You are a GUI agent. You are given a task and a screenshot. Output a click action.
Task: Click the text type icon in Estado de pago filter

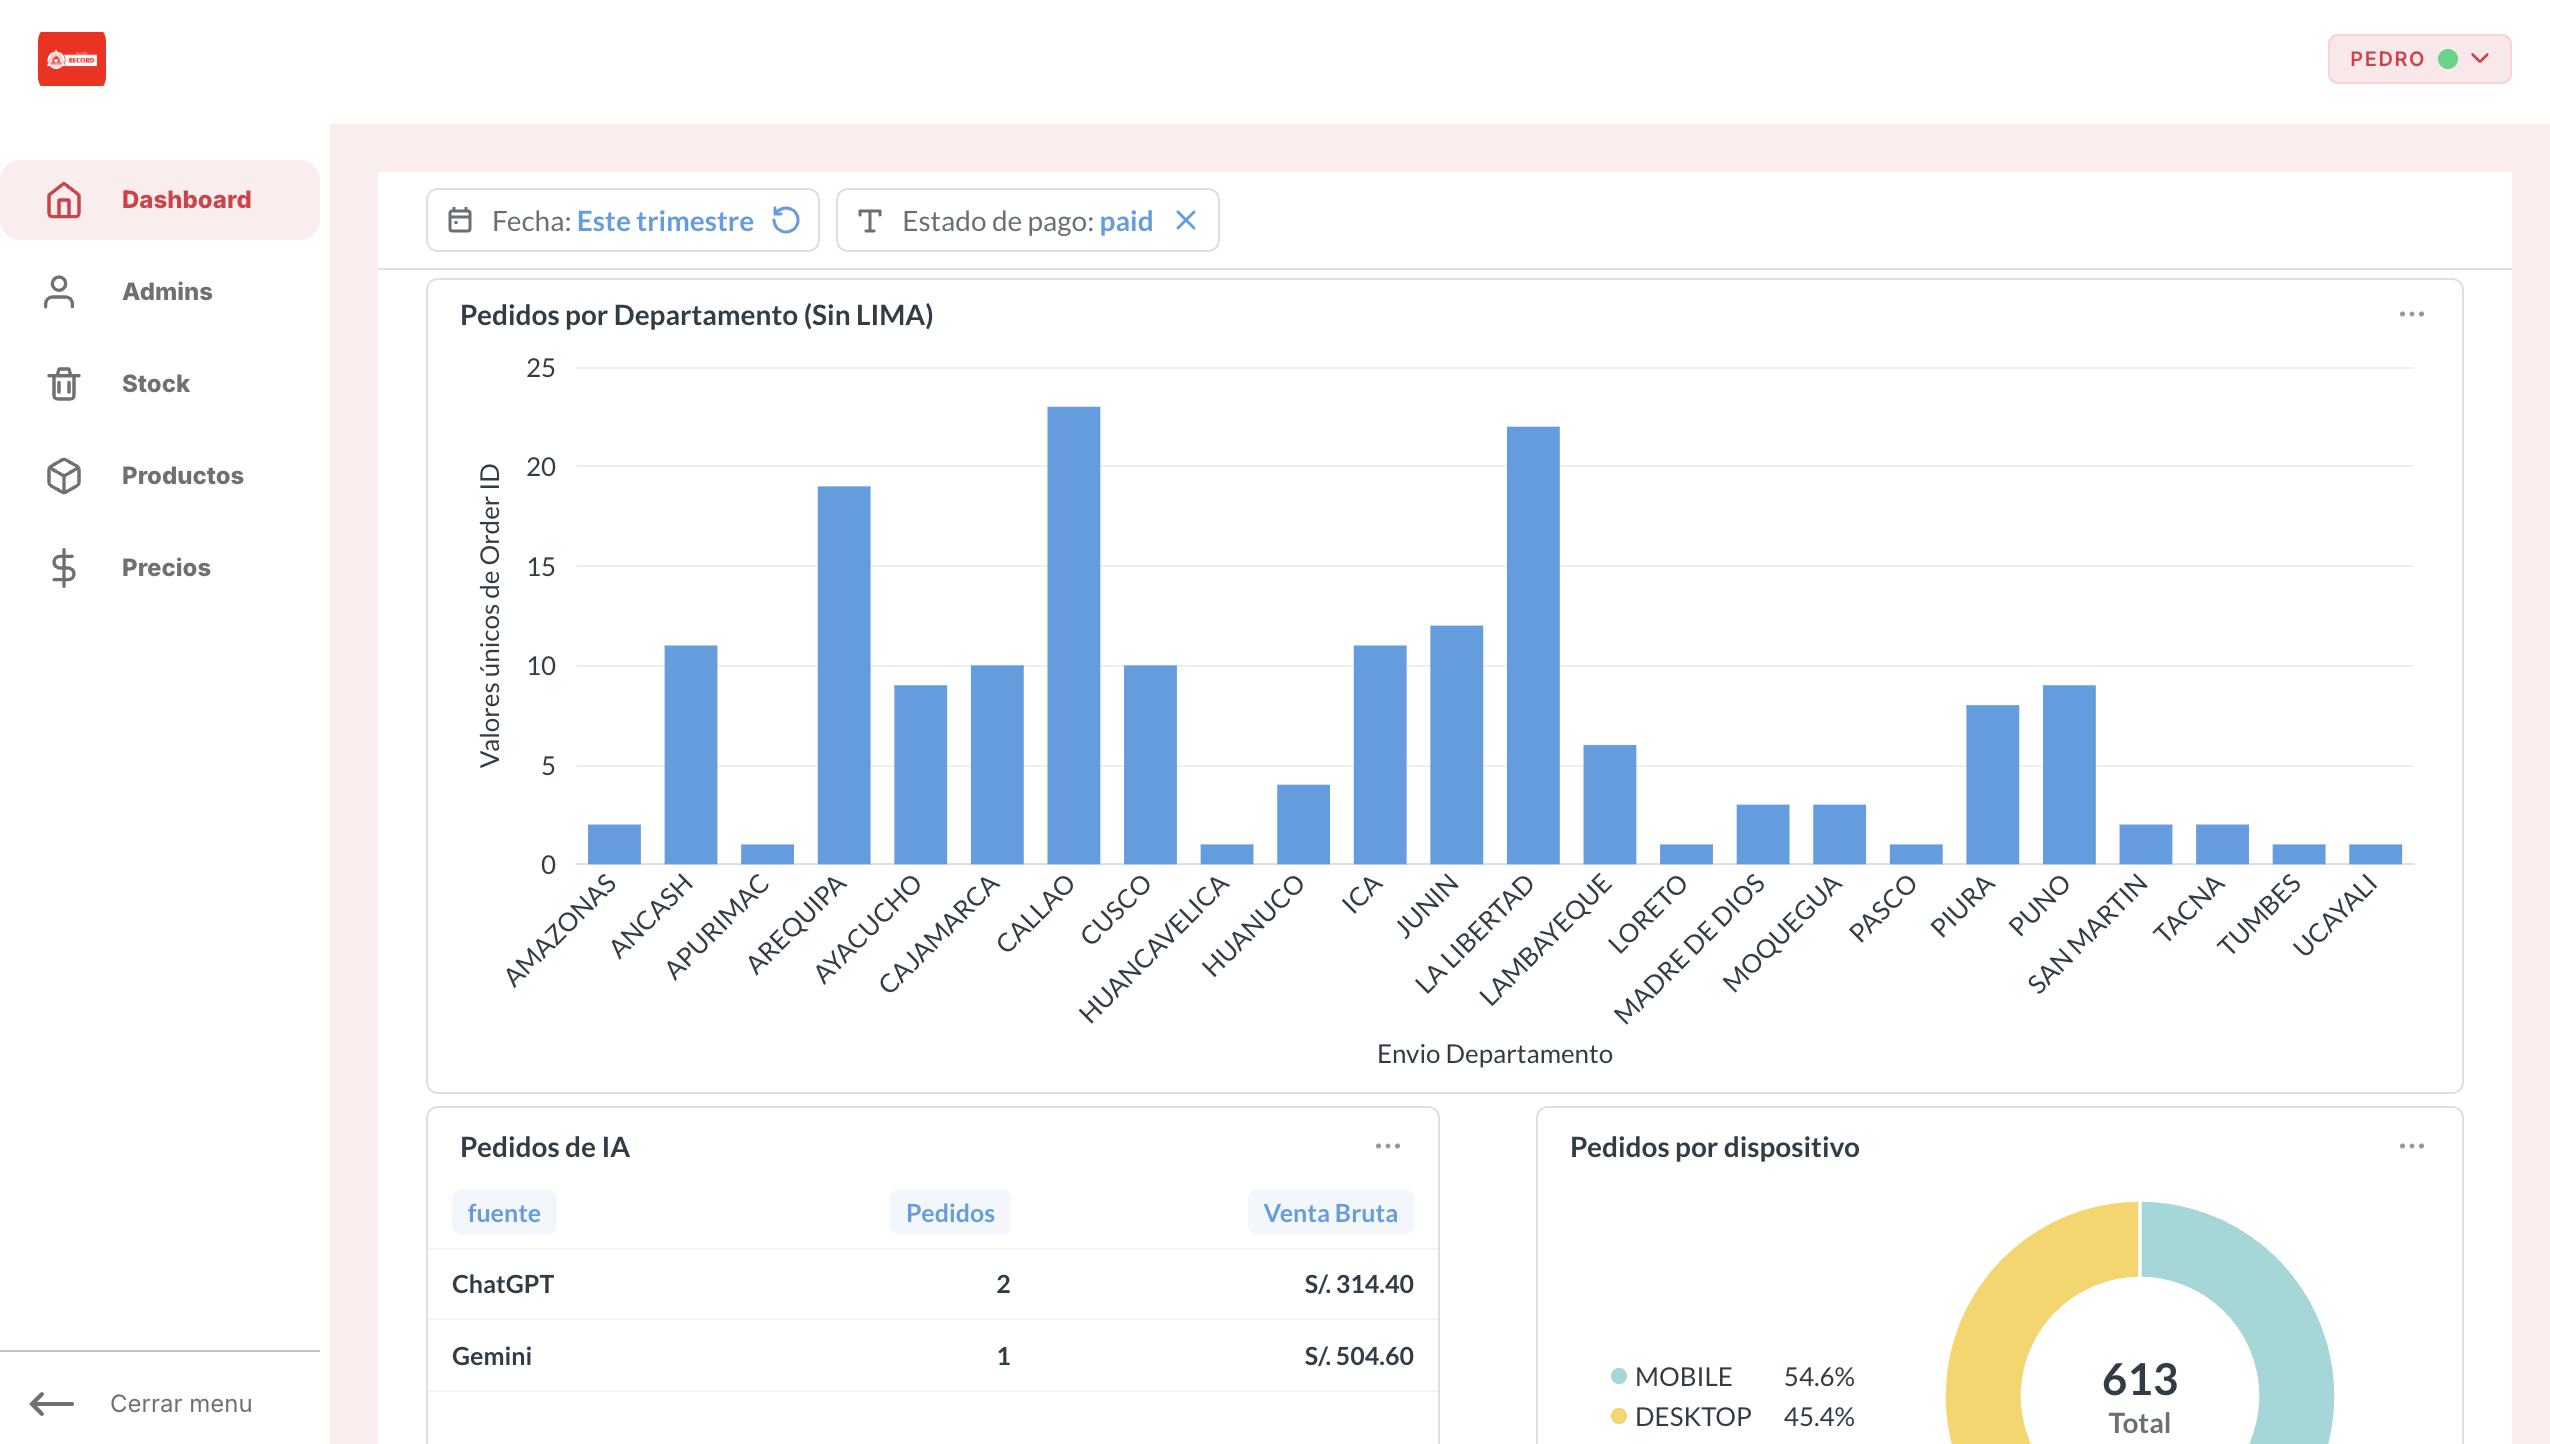coord(870,221)
